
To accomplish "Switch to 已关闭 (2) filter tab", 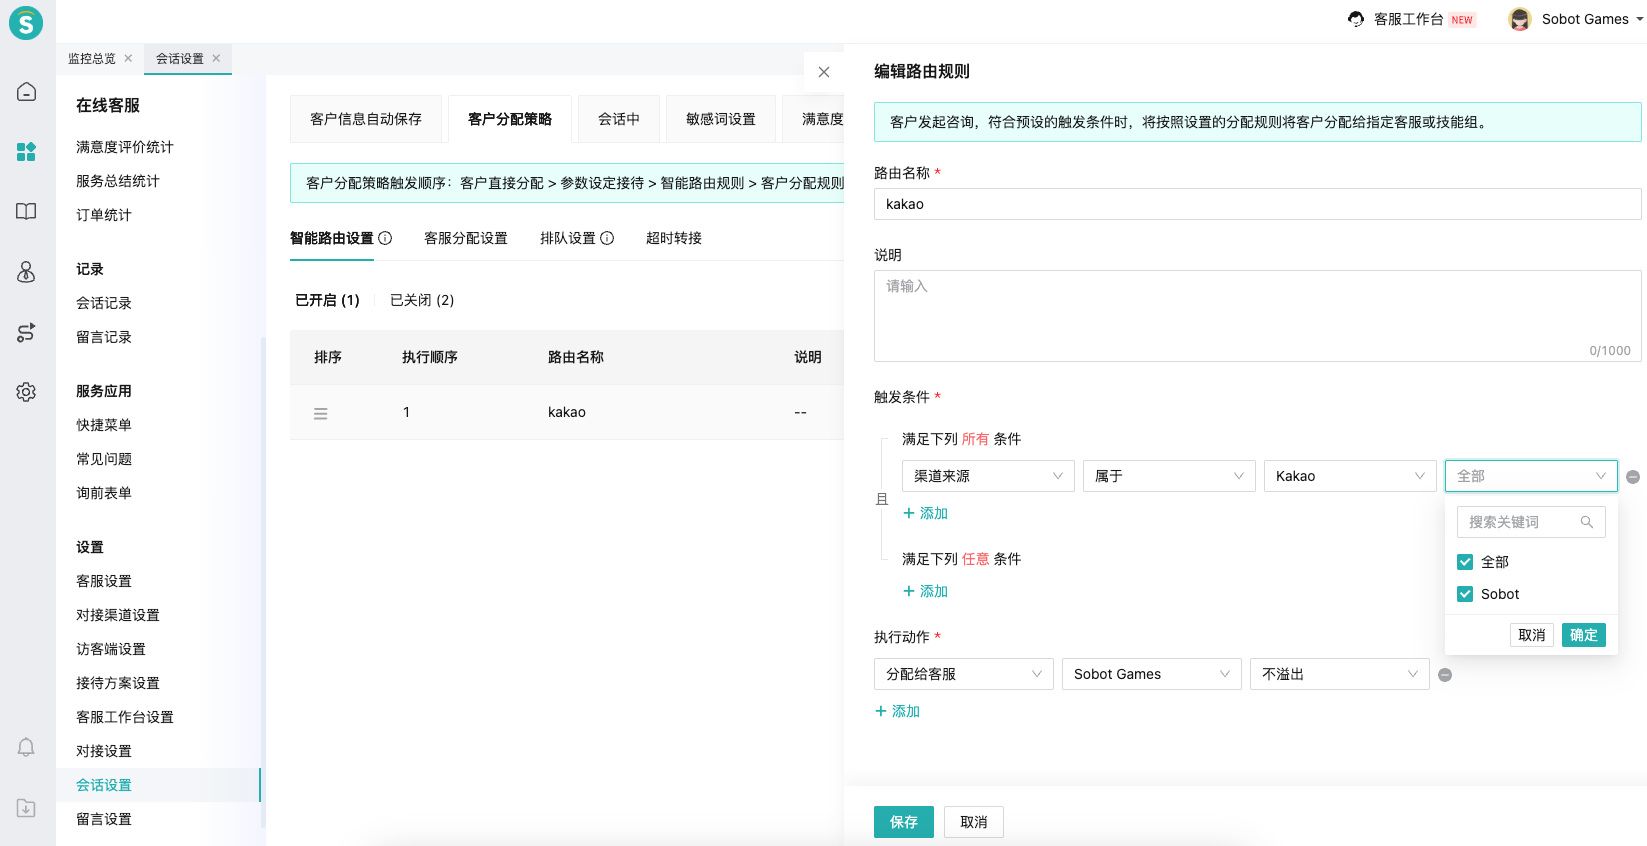I will pos(422,300).
